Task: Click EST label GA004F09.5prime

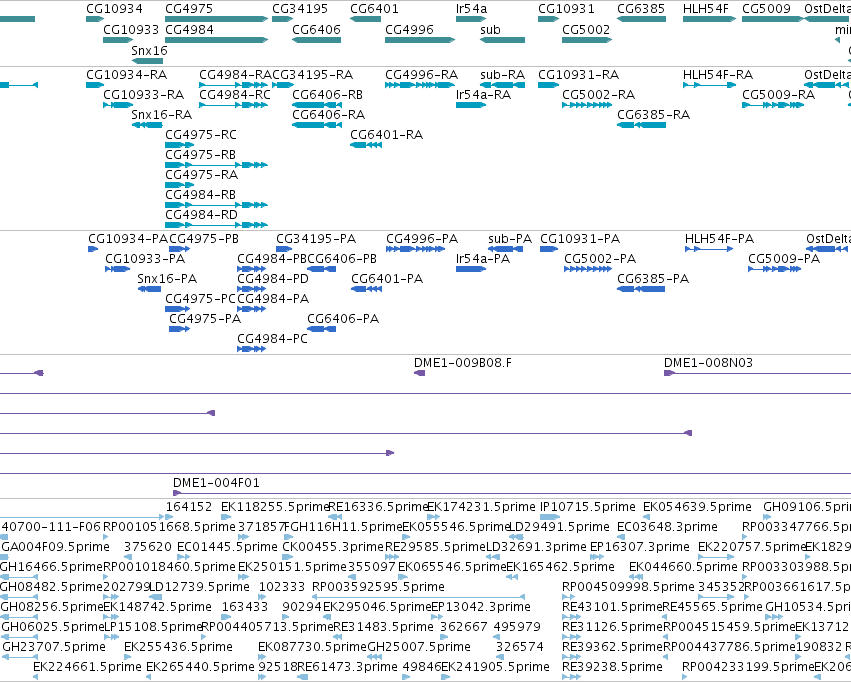Action: click(55, 547)
